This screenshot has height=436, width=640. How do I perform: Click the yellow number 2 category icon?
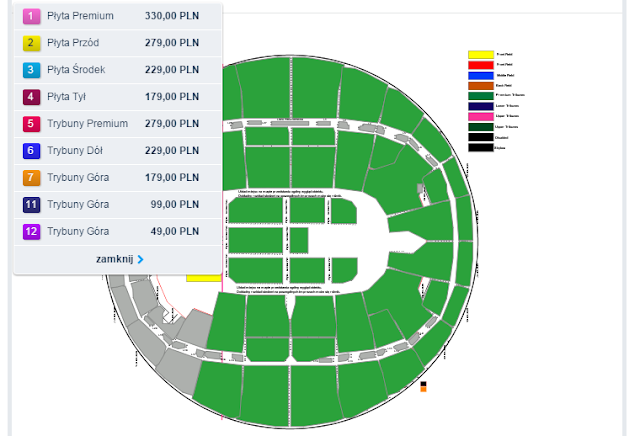coord(31,43)
